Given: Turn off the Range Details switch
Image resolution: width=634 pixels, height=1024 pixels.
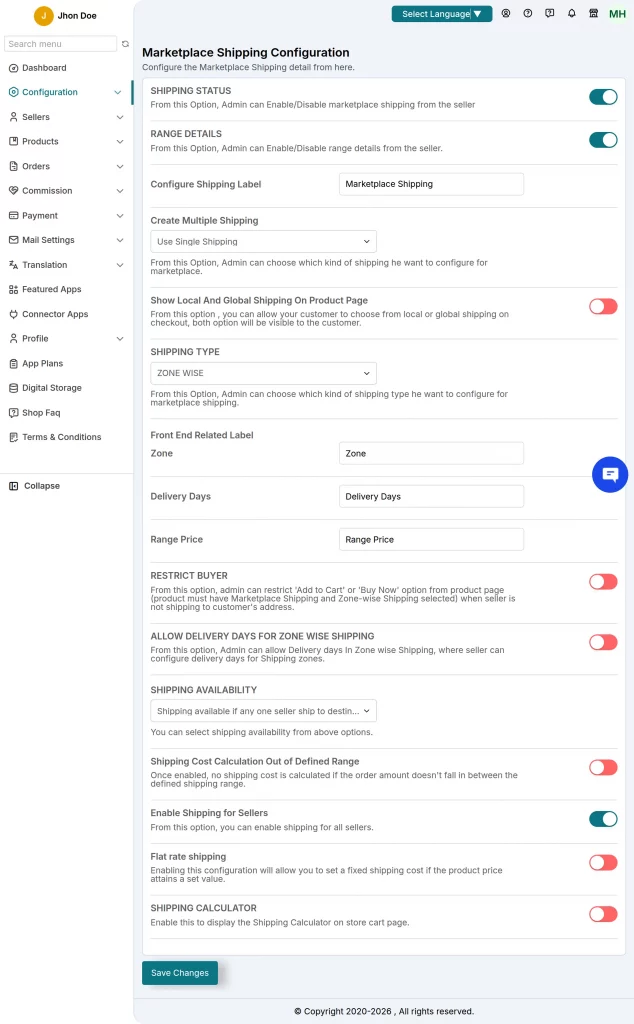Looking at the screenshot, I should (603, 140).
